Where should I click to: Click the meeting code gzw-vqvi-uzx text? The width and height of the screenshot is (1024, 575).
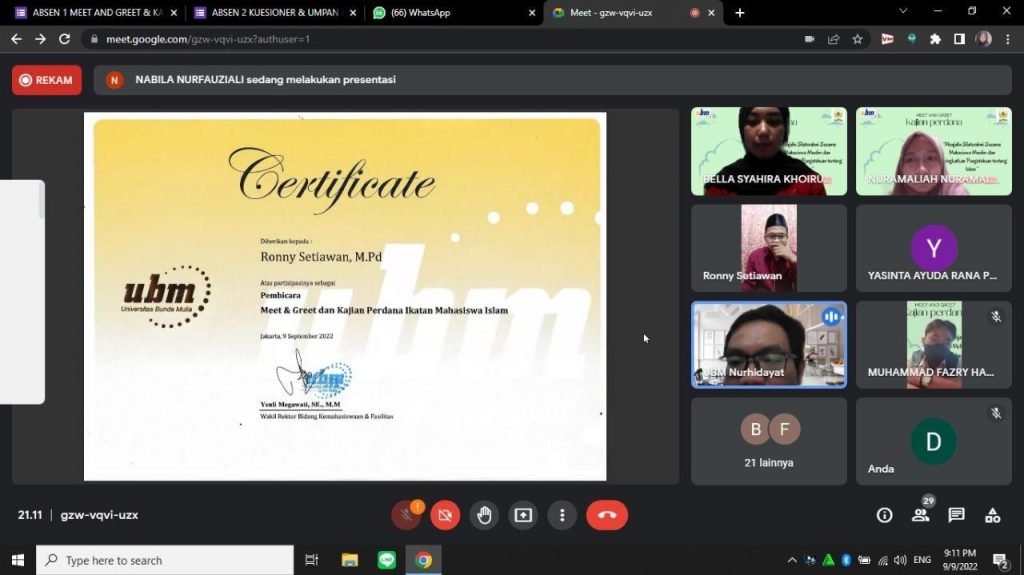tap(99, 515)
